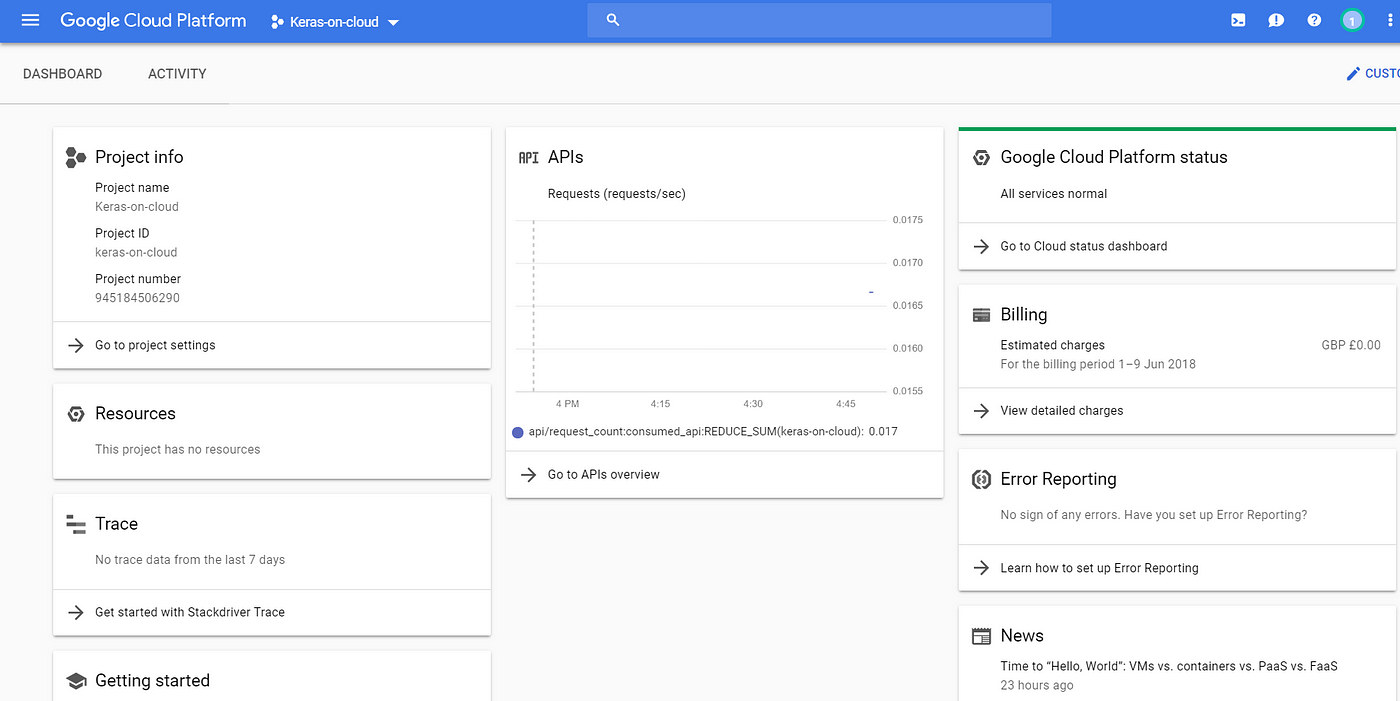The image size is (1400, 701).
Task: Switch to the ACTIVITY tab
Action: point(177,73)
